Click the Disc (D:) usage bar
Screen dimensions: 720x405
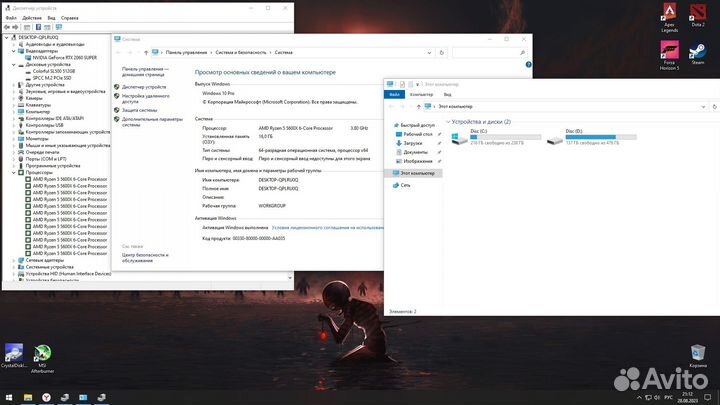[601, 137]
